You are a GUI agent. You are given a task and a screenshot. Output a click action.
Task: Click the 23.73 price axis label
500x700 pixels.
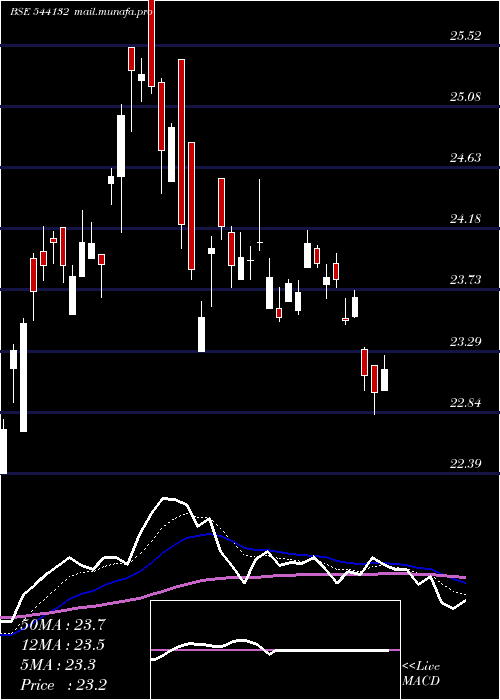[x=465, y=280]
